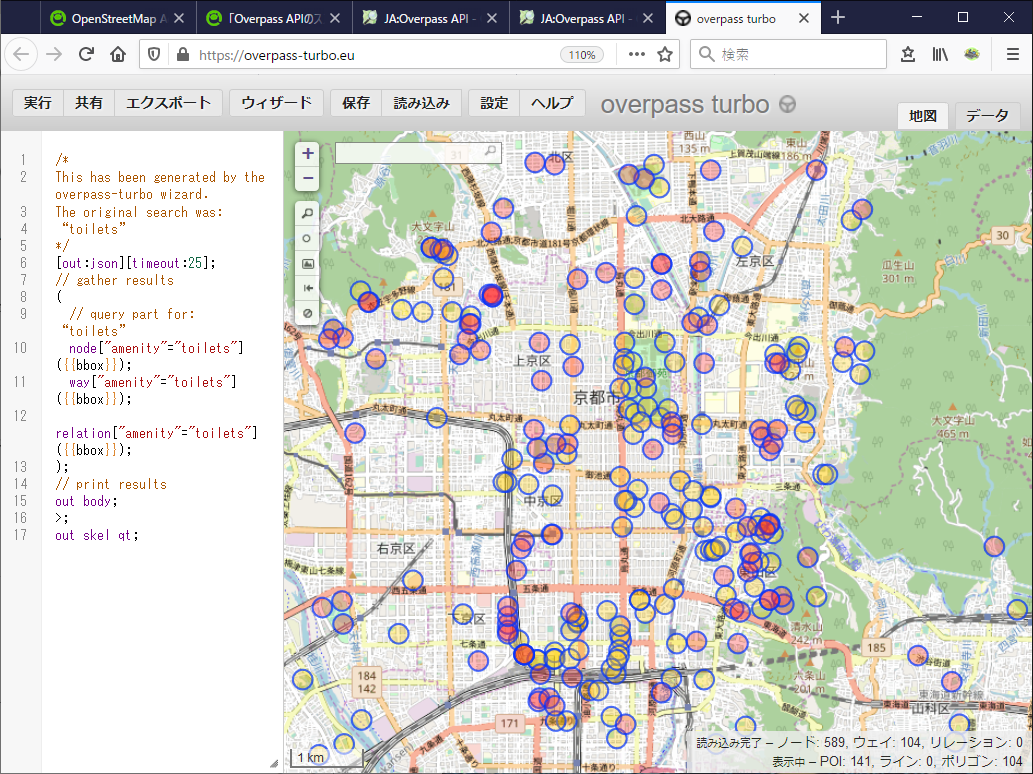Click the locate me circle icon
The image size is (1033, 774).
(308, 238)
